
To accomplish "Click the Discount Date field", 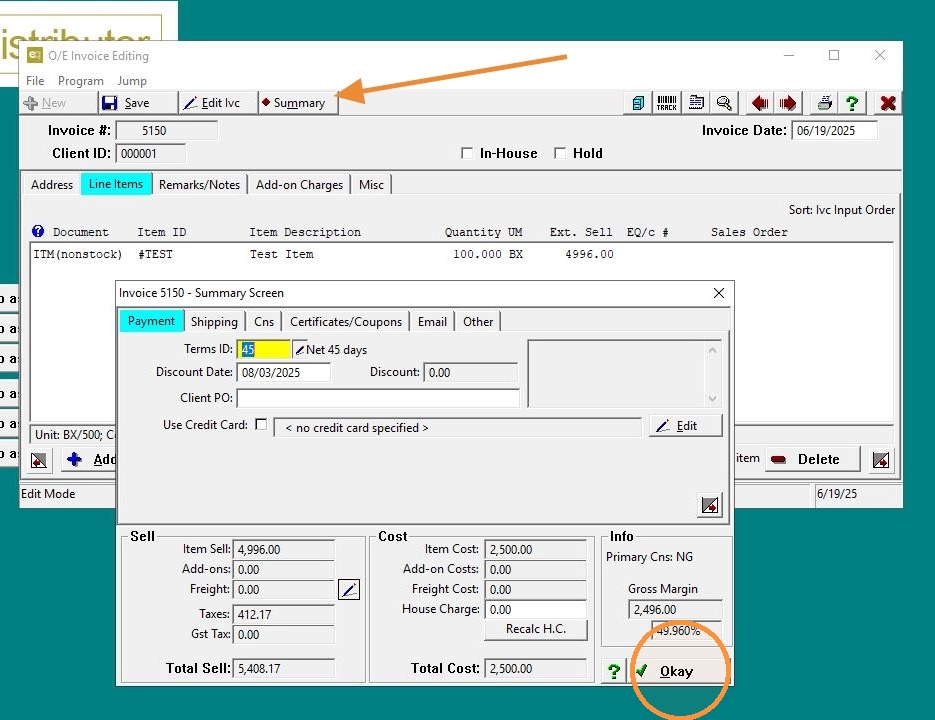I will click(283, 372).
